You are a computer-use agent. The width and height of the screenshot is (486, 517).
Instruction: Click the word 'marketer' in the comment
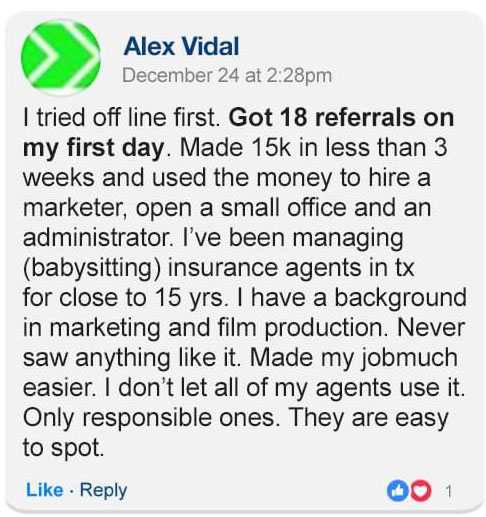[x=74, y=207]
